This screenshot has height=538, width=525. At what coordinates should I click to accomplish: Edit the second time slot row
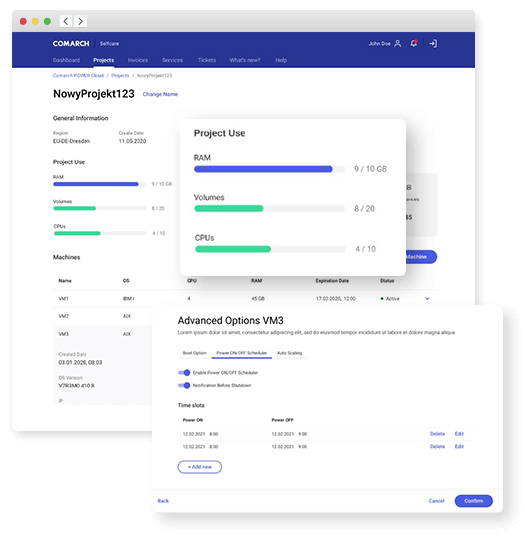[x=459, y=446]
